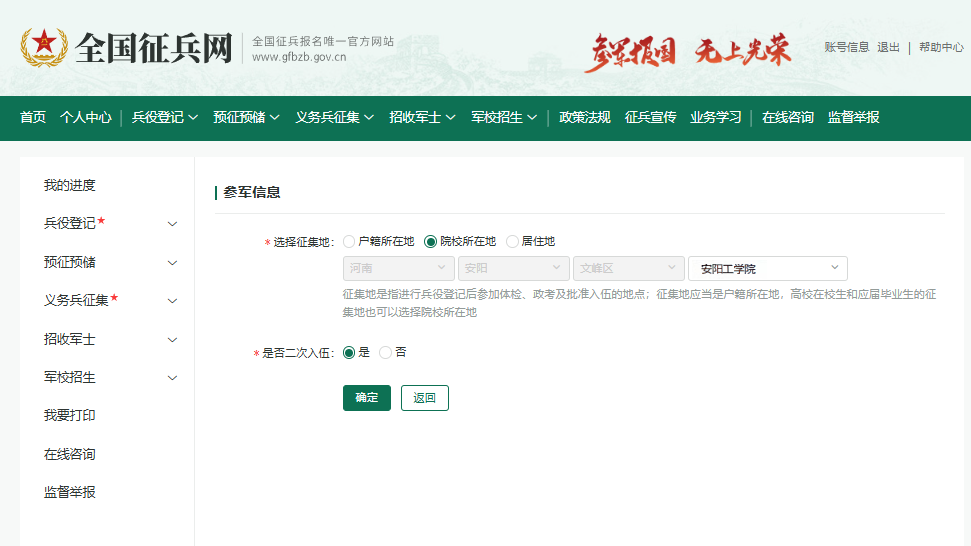Click the 确定 confirm button

pos(367,398)
